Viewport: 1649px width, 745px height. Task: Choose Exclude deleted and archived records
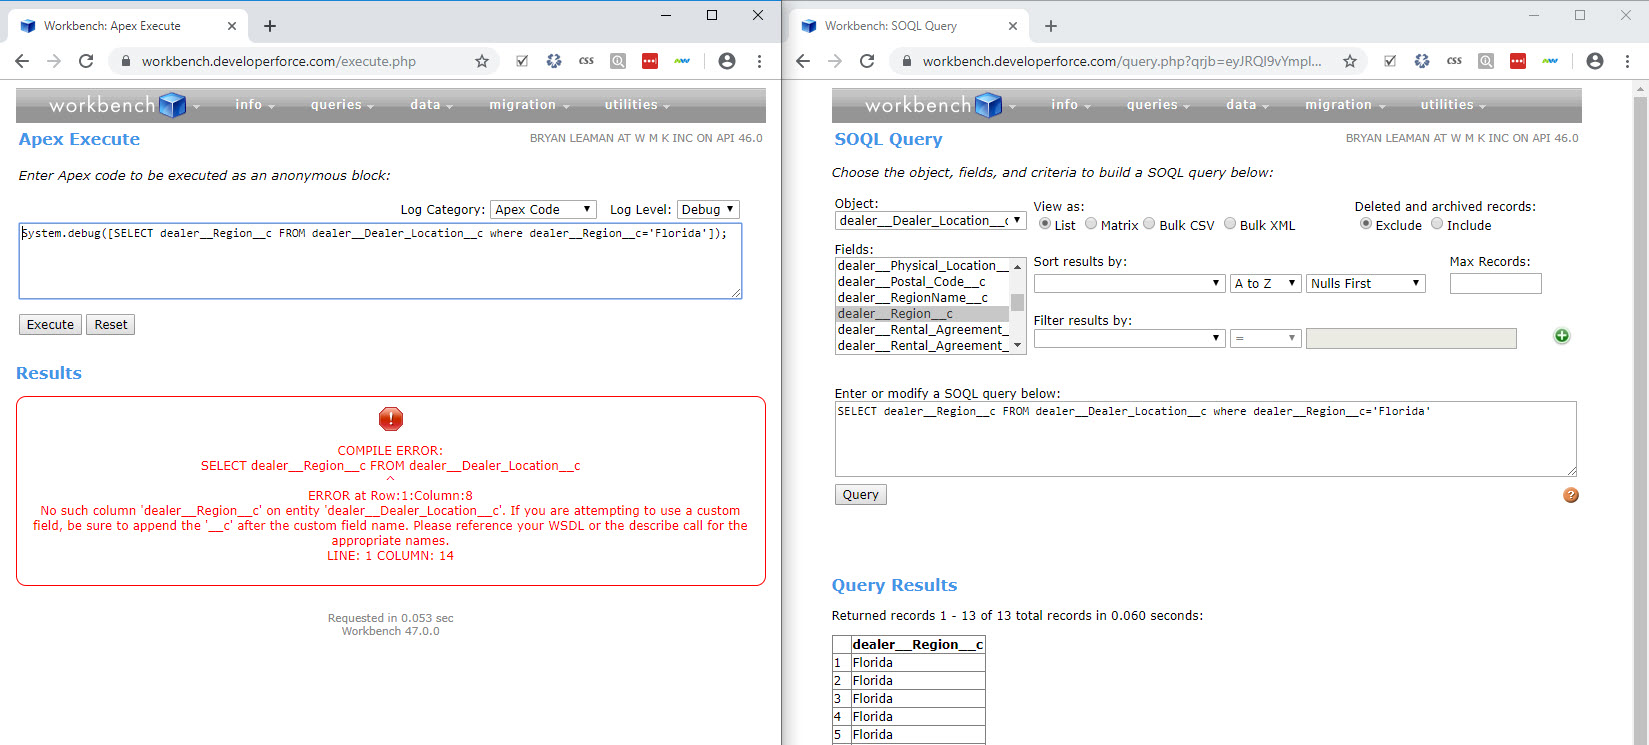tap(1366, 224)
